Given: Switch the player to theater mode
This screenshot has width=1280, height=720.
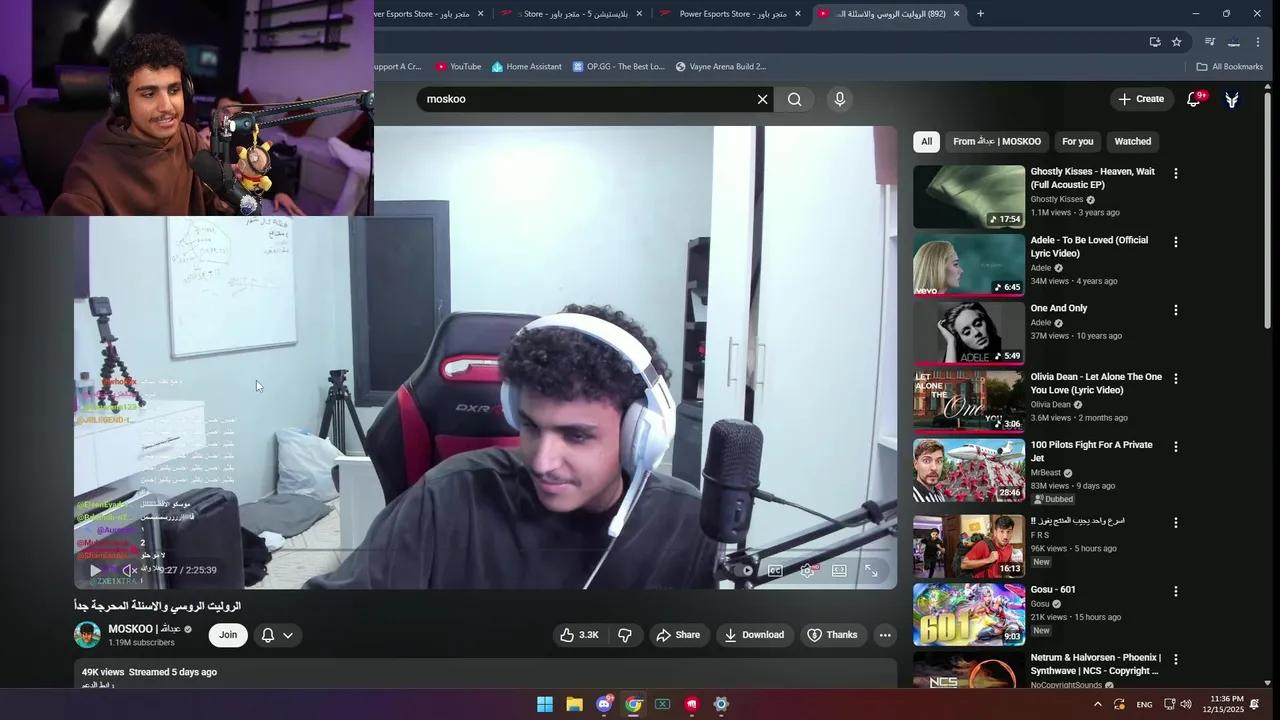Looking at the screenshot, I should [x=839, y=570].
